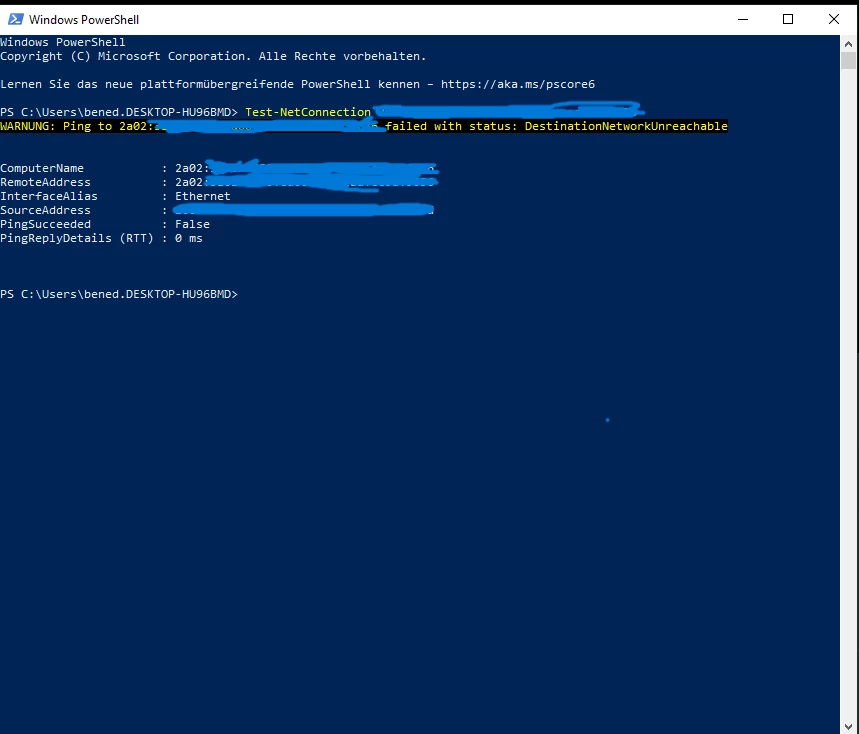
Task: Click the 'Lernen Sie das neue' line
Action: [x=297, y=84]
